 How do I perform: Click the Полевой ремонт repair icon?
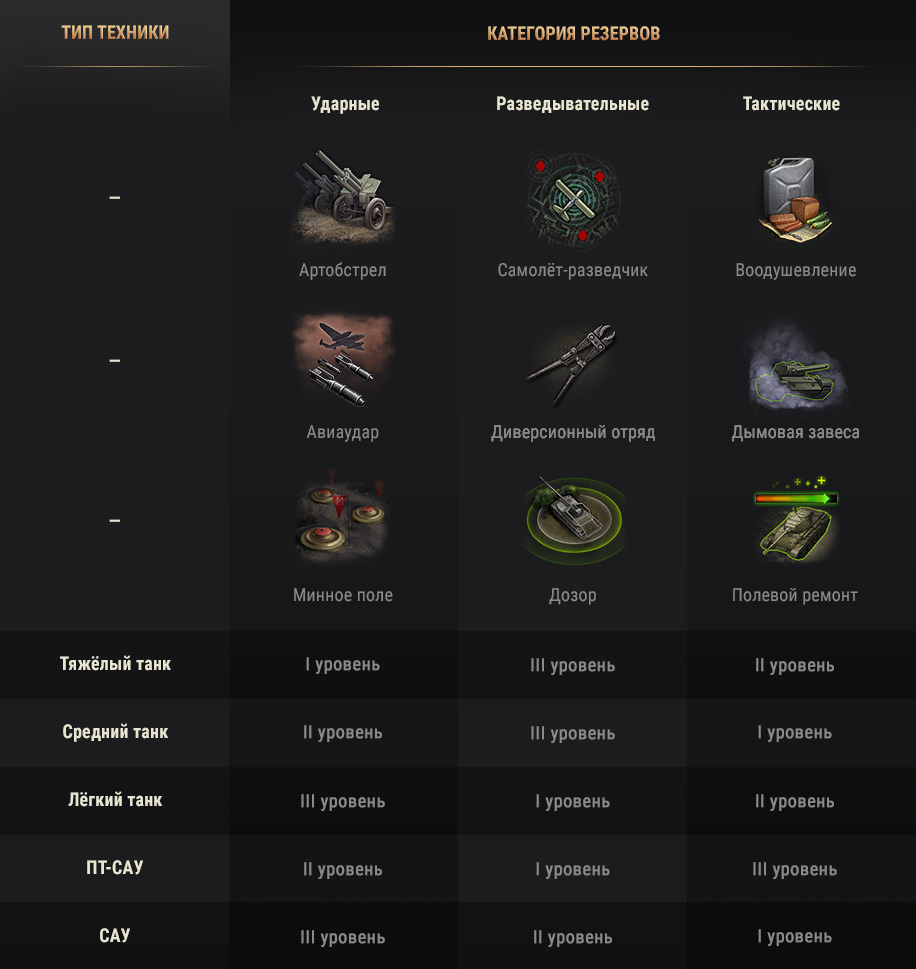(796, 518)
